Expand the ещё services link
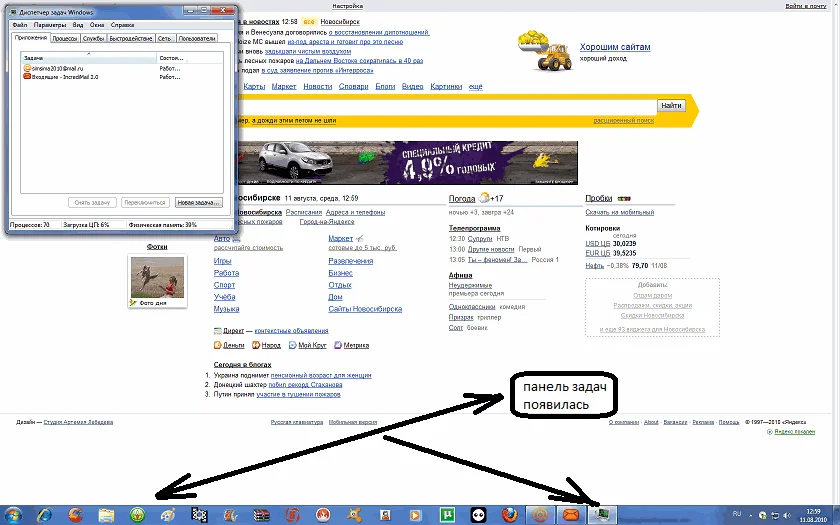 pyautogui.click(x=476, y=86)
